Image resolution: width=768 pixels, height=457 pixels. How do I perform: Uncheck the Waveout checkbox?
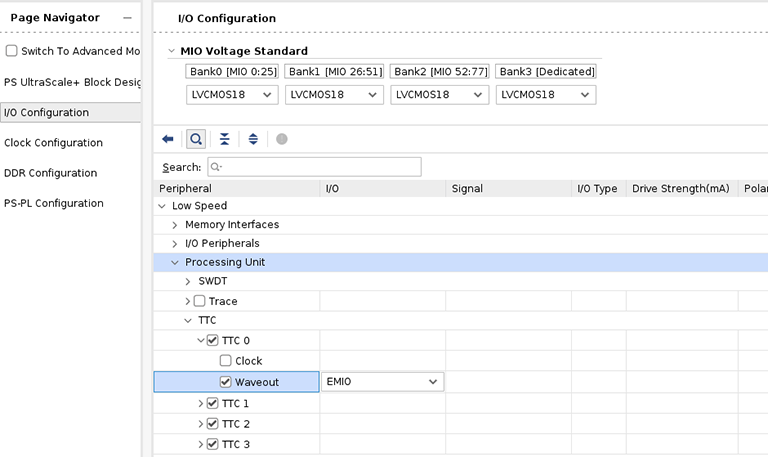tap(226, 382)
